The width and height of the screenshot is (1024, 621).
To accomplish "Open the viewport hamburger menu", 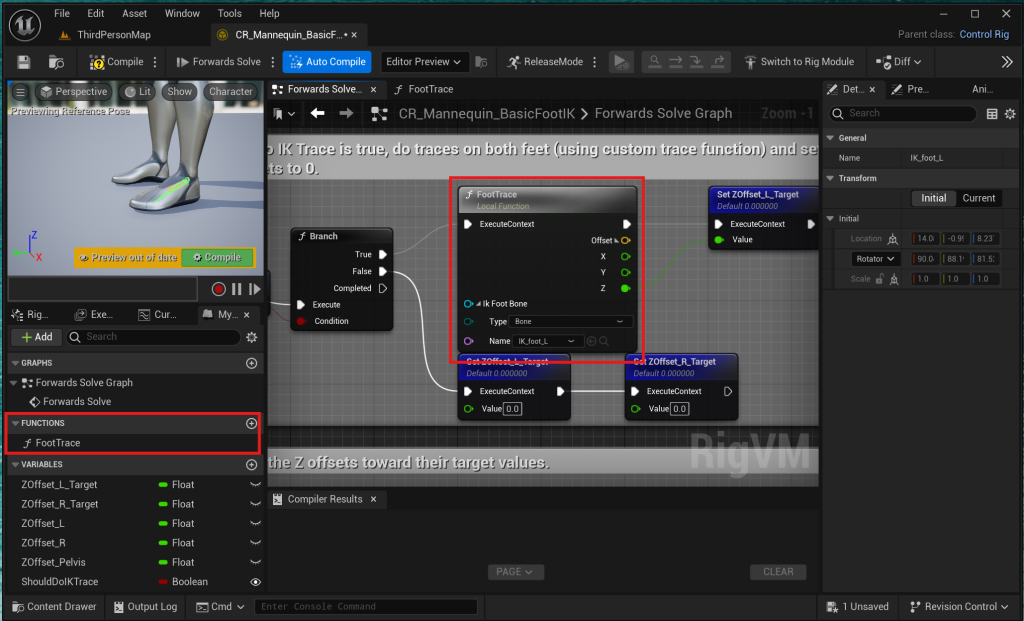I will pyautogui.click(x=20, y=92).
